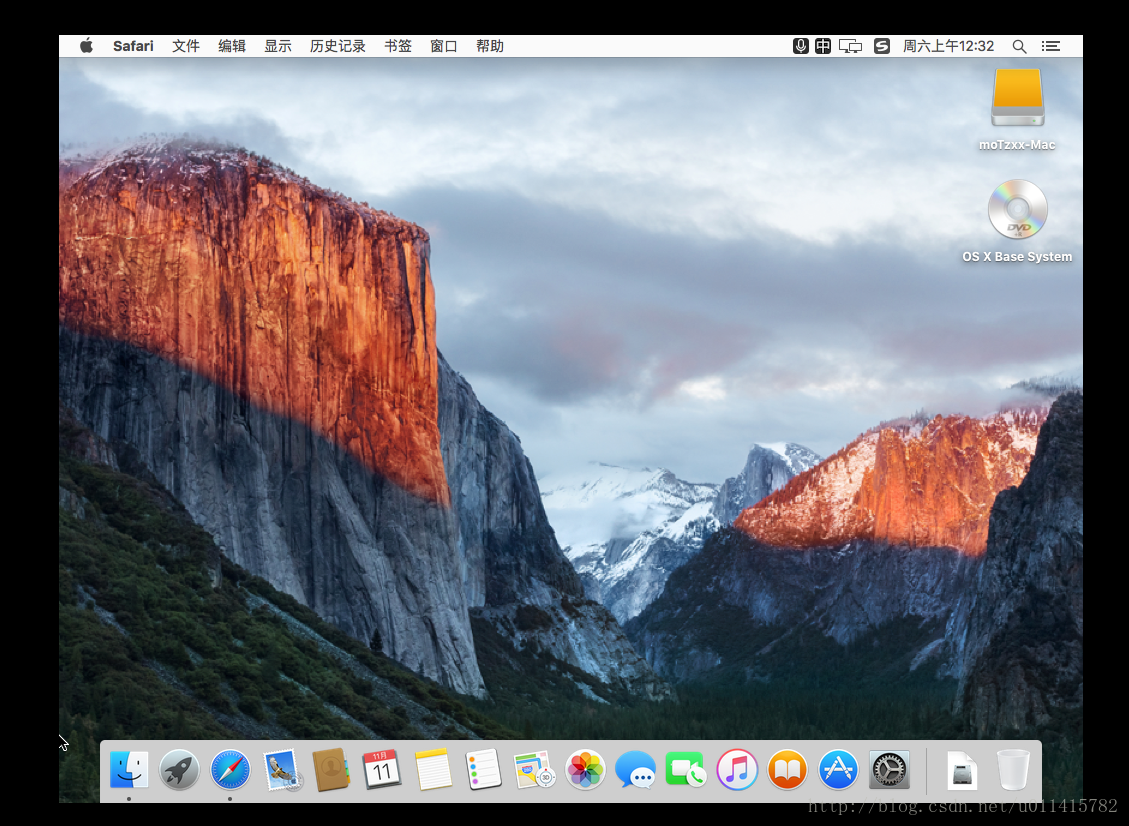Open the Contacts book icon
The image size is (1129, 826).
[331, 770]
